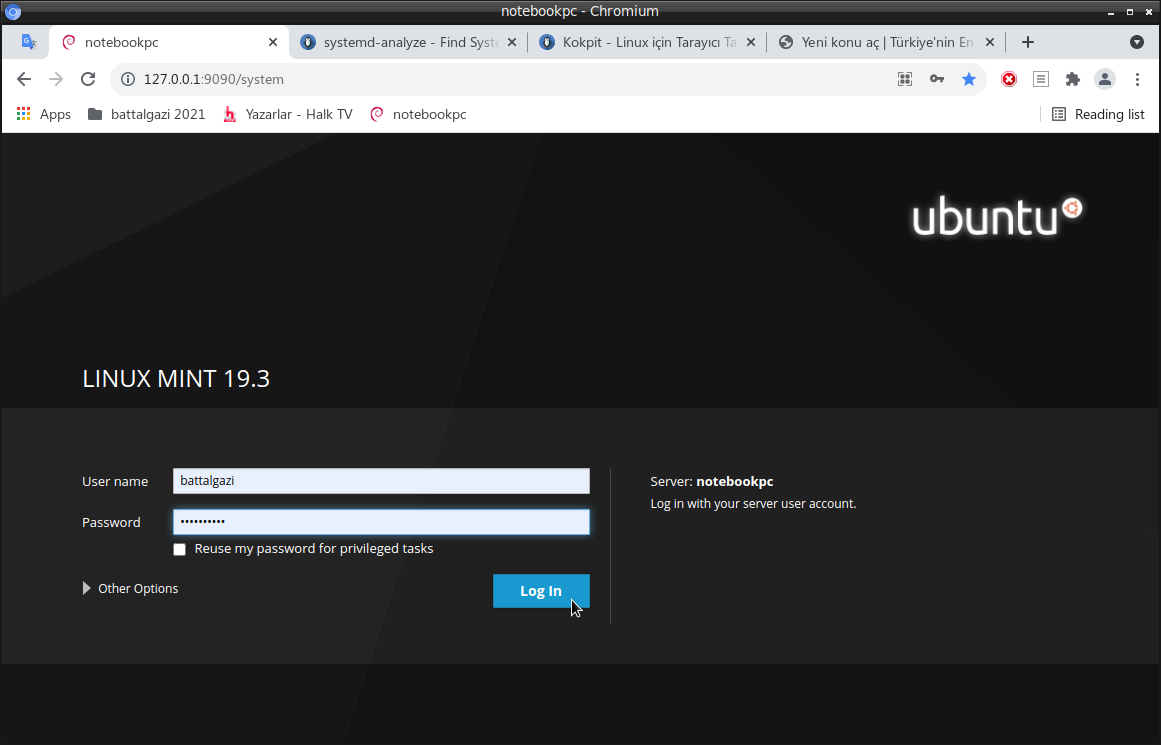Select the notebookpc tab
Viewport: 1161px width, 745px height.
pos(169,42)
